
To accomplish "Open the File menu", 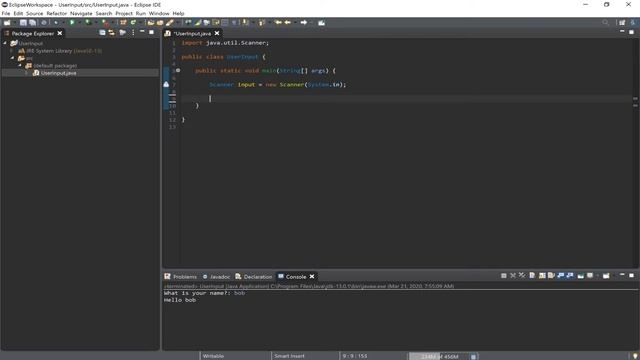I will (6, 13).
